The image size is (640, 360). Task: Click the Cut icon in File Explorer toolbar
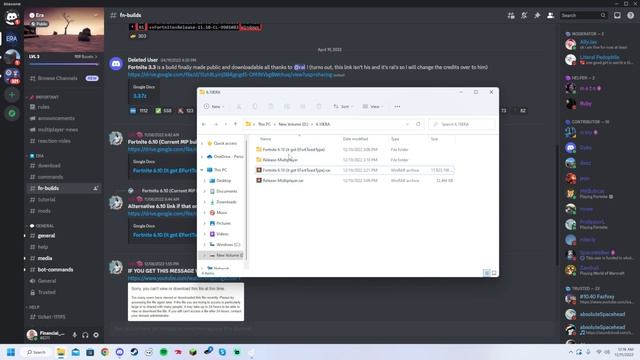pos(239,107)
